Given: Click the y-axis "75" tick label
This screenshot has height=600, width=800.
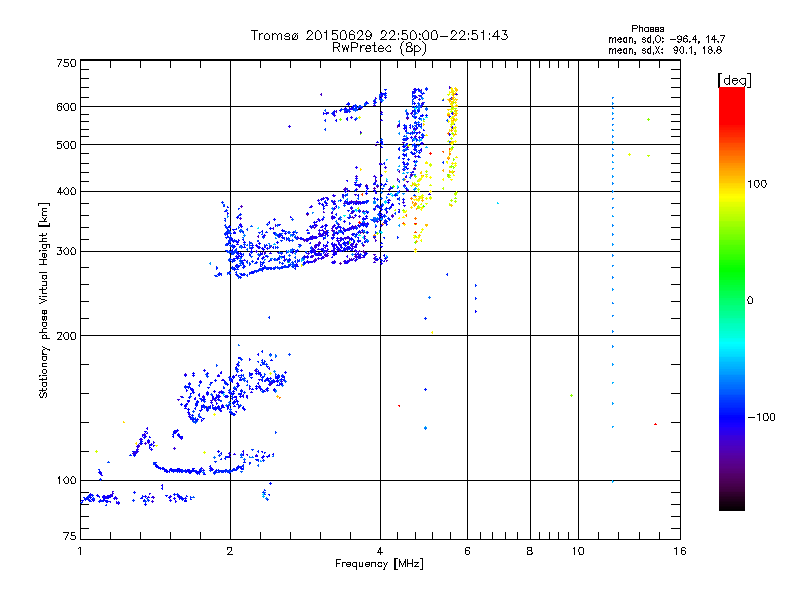Looking at the screenshot, I should [x=70, y=536].
